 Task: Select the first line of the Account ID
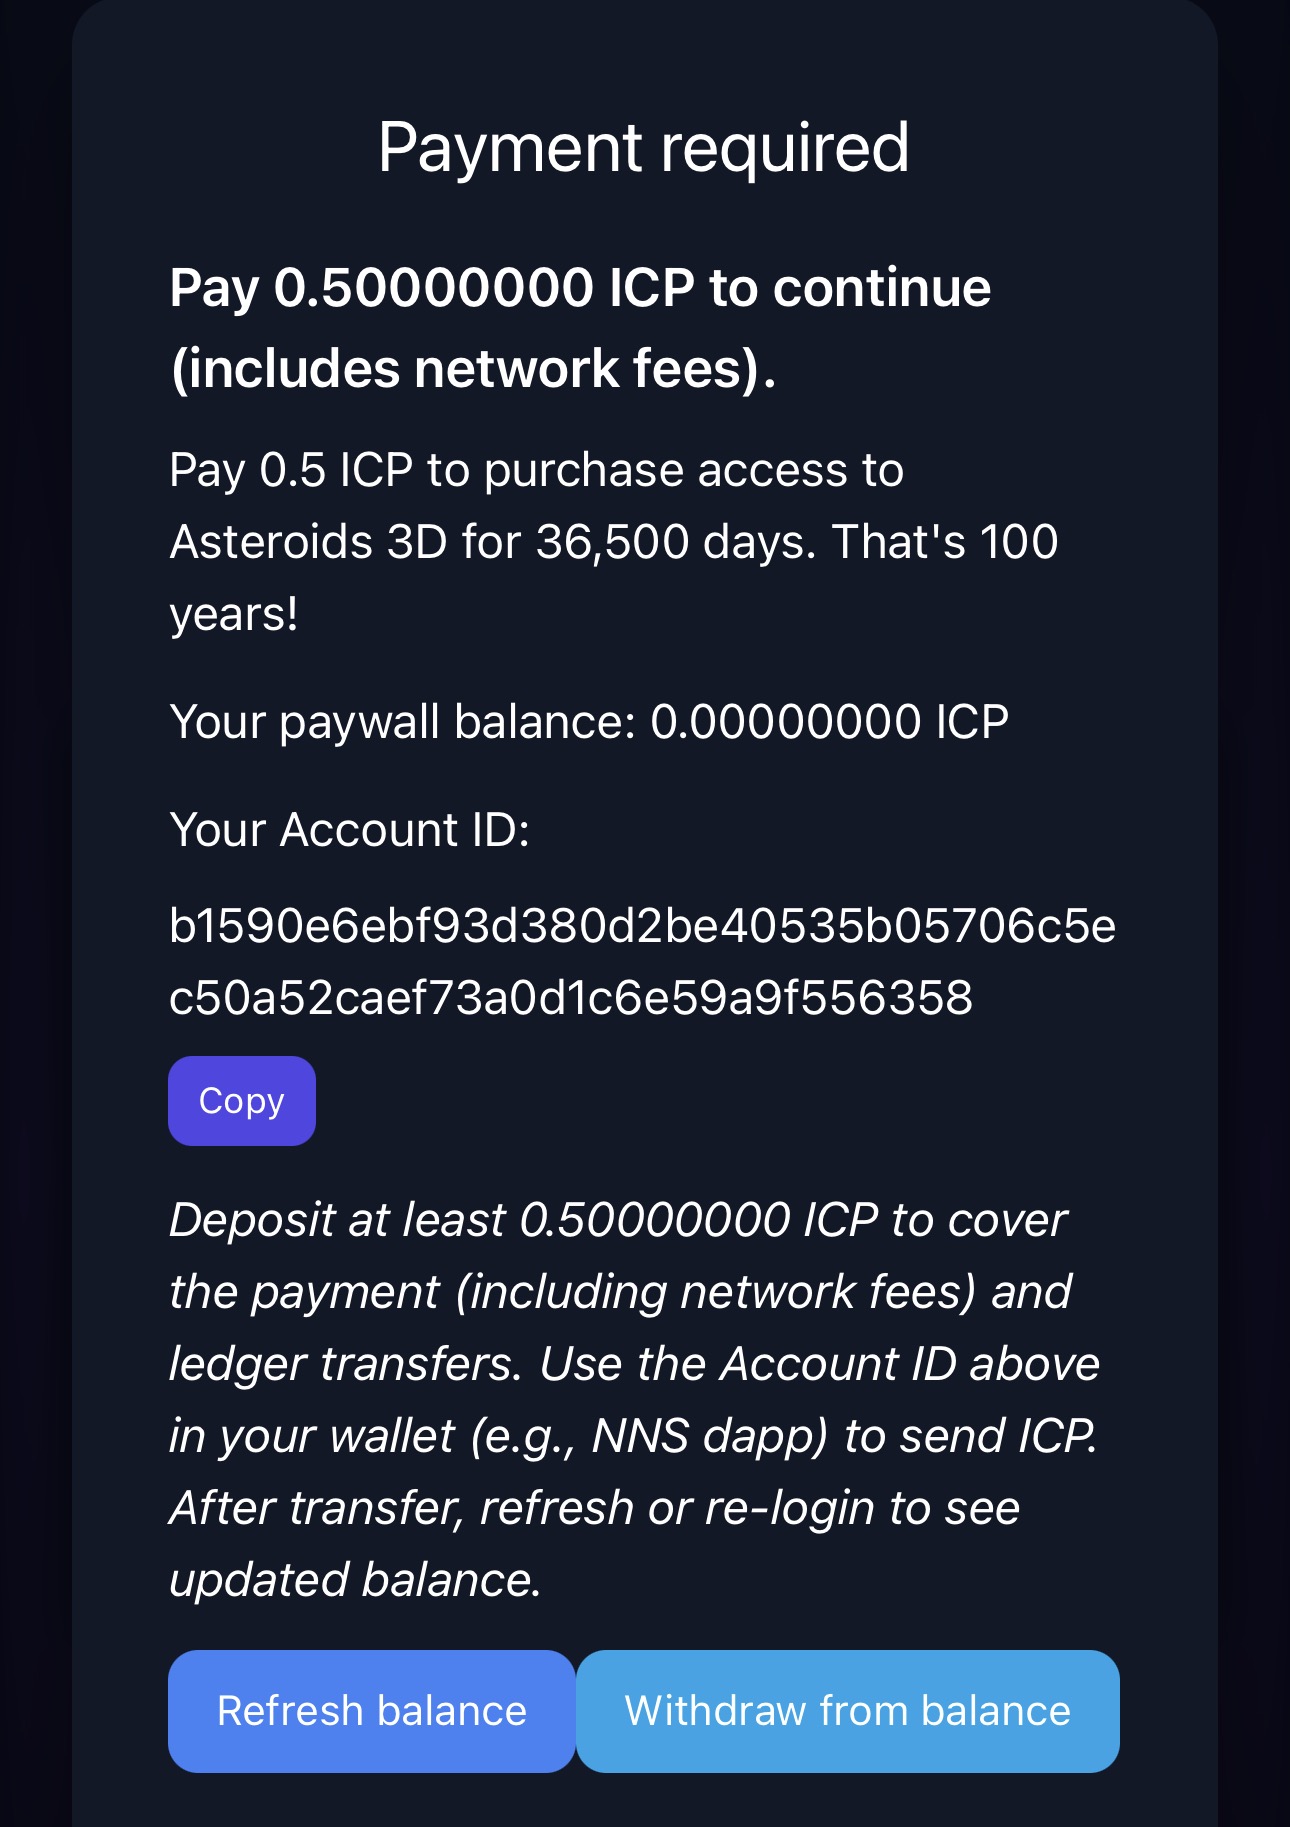coord(645,927)
